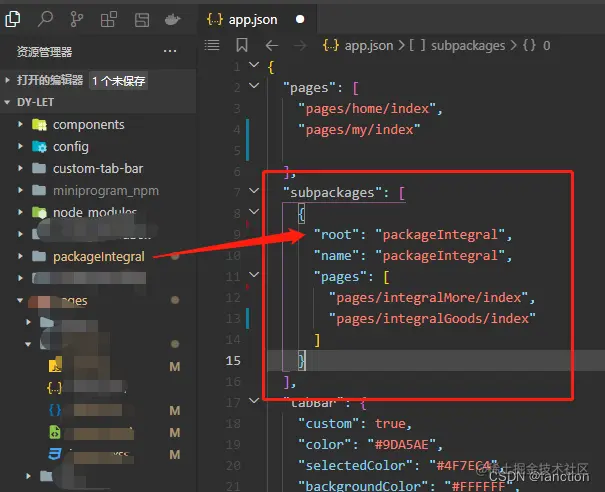Open the Source Control branch icon
605x492 pixels.
click(77, 19)
